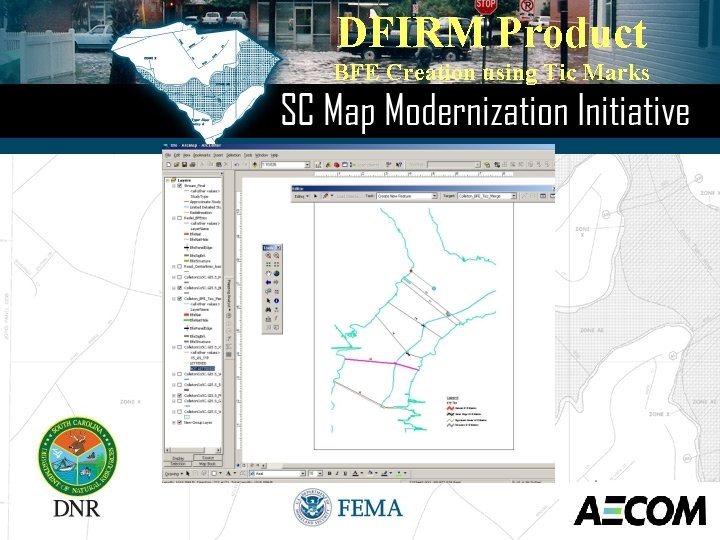This screenshot has height=540, width=720.
Task: Open the font name dropdown Arial
Action: click(303, 473)
